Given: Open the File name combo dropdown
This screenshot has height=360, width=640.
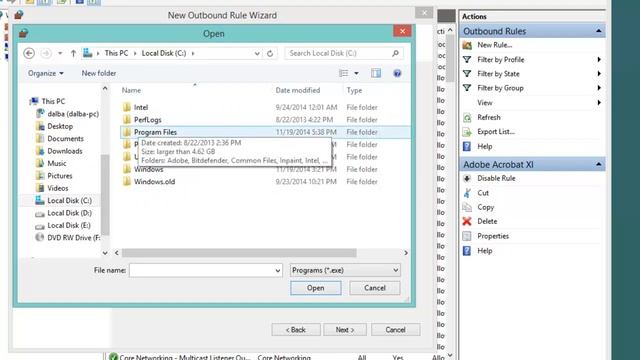Looking at the screenshot, I should point(278,271).
